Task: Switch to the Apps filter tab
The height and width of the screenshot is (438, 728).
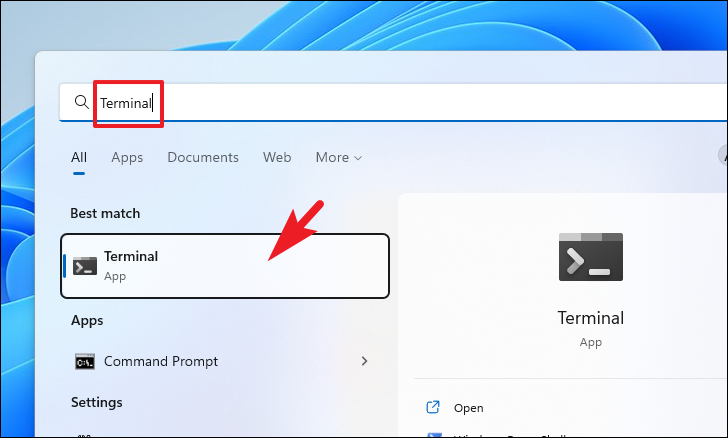Action: [x=127, y=158]
